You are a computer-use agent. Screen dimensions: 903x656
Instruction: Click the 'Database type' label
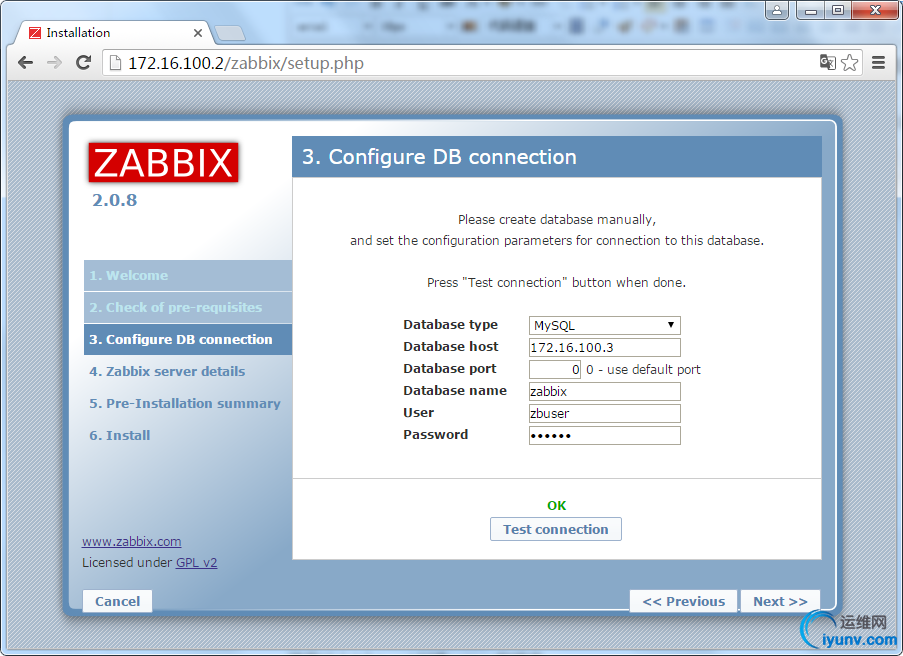(x=450, y=325)
